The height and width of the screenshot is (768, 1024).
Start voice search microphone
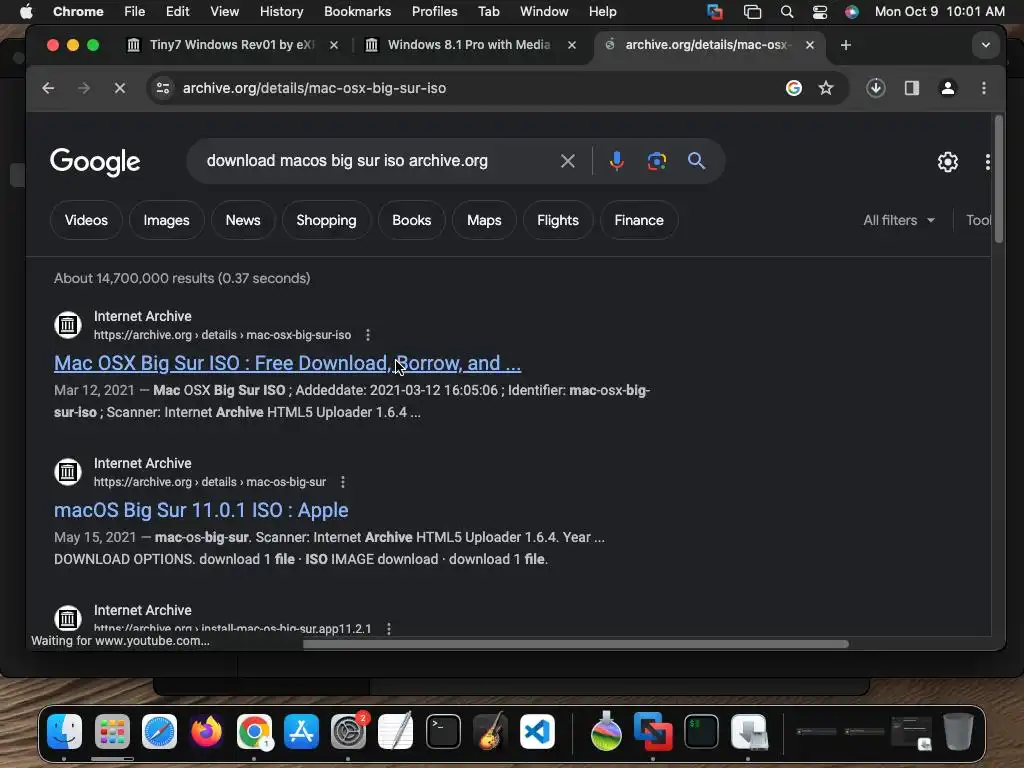point(616,161)
